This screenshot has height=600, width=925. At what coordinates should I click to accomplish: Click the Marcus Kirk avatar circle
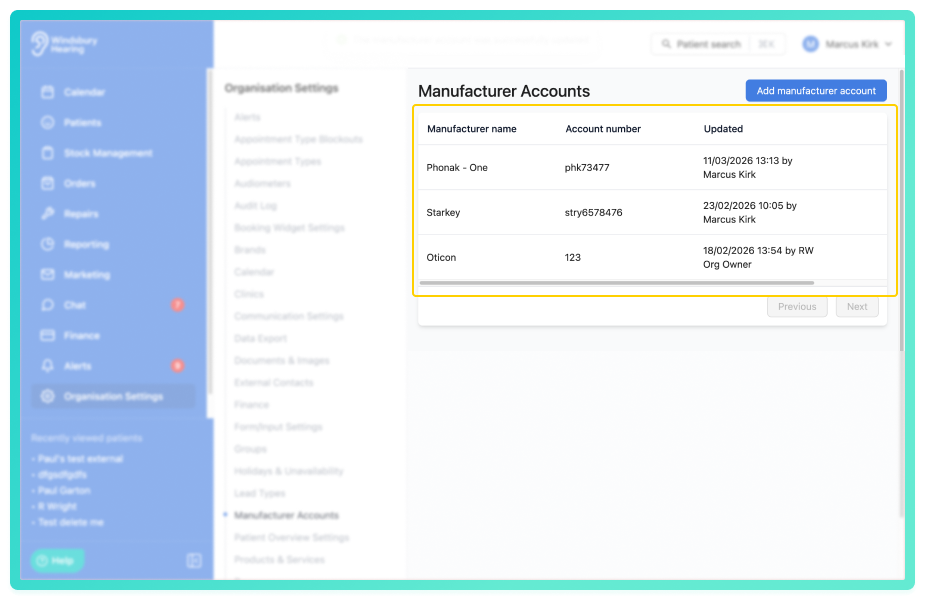[811, 44]
